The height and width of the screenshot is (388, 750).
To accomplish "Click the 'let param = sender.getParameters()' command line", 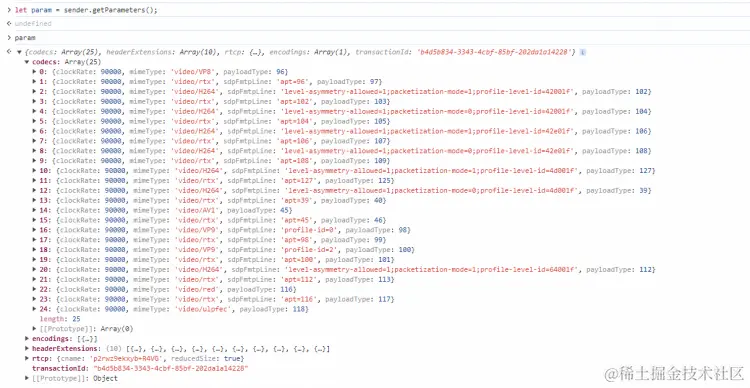I will coord(86,10).
